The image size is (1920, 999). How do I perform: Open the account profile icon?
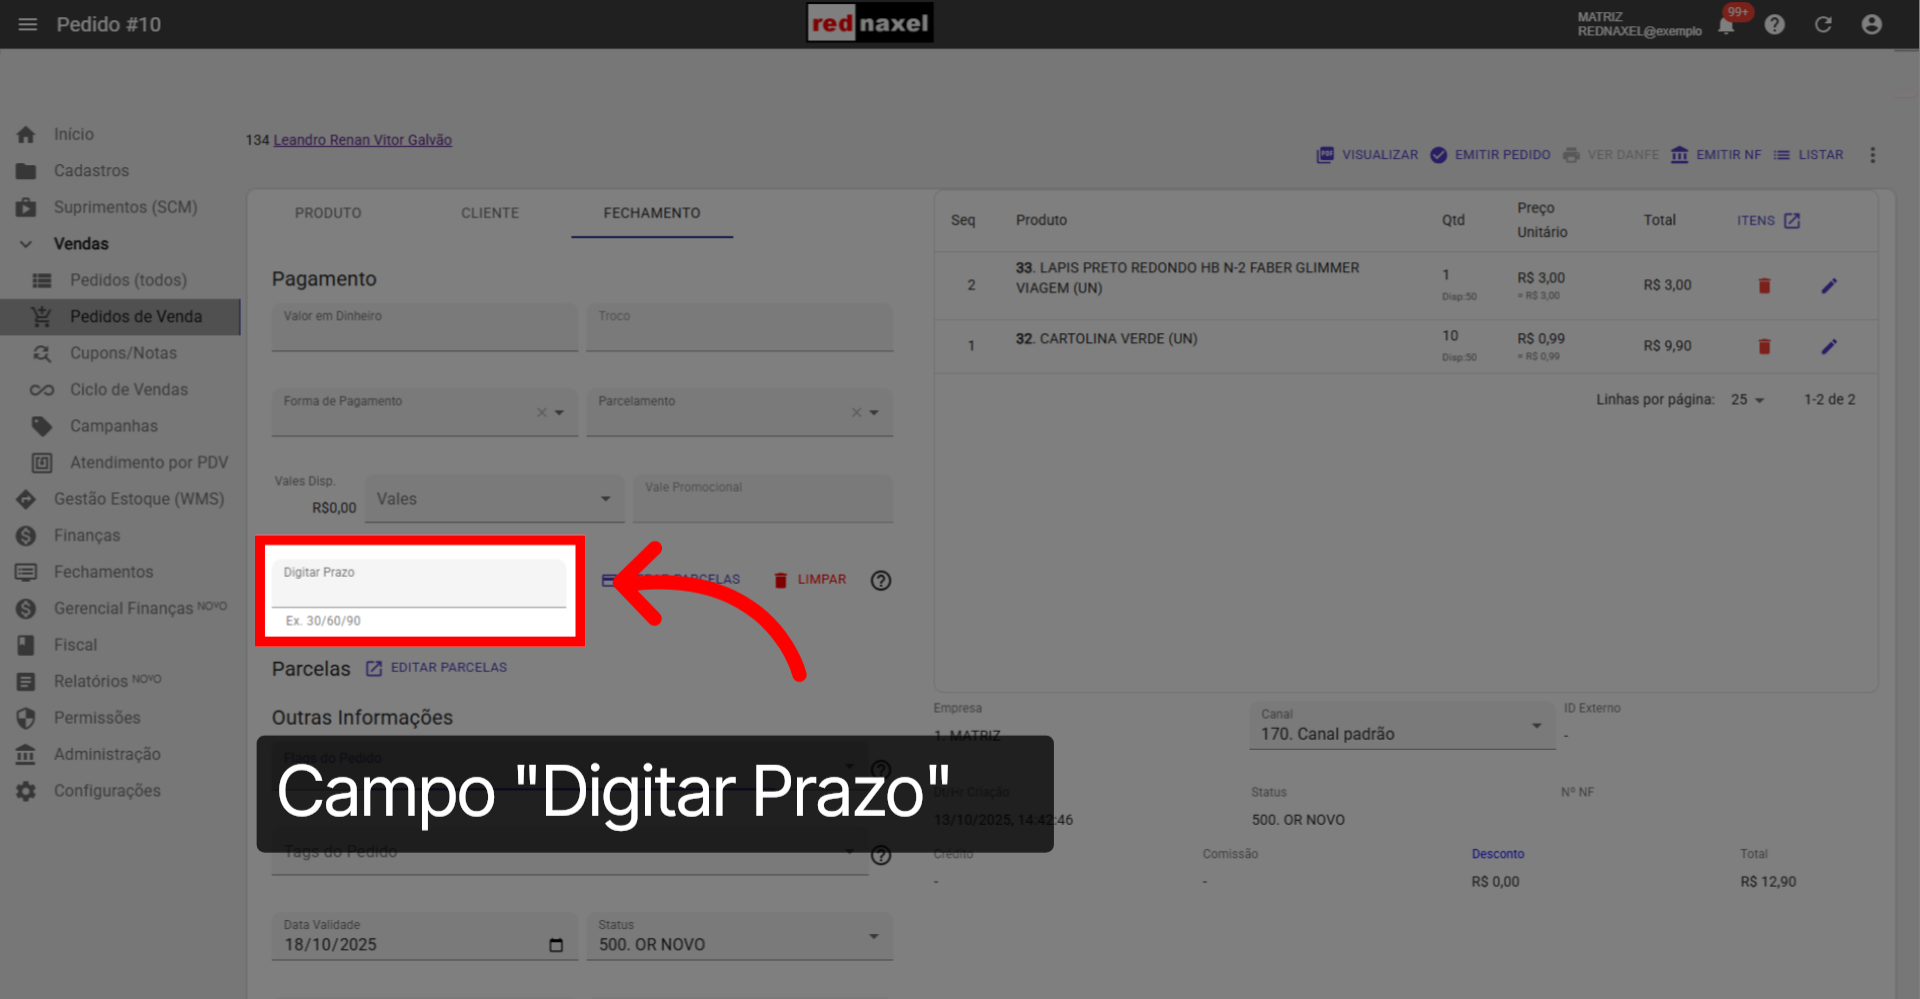pos(1872,24)
